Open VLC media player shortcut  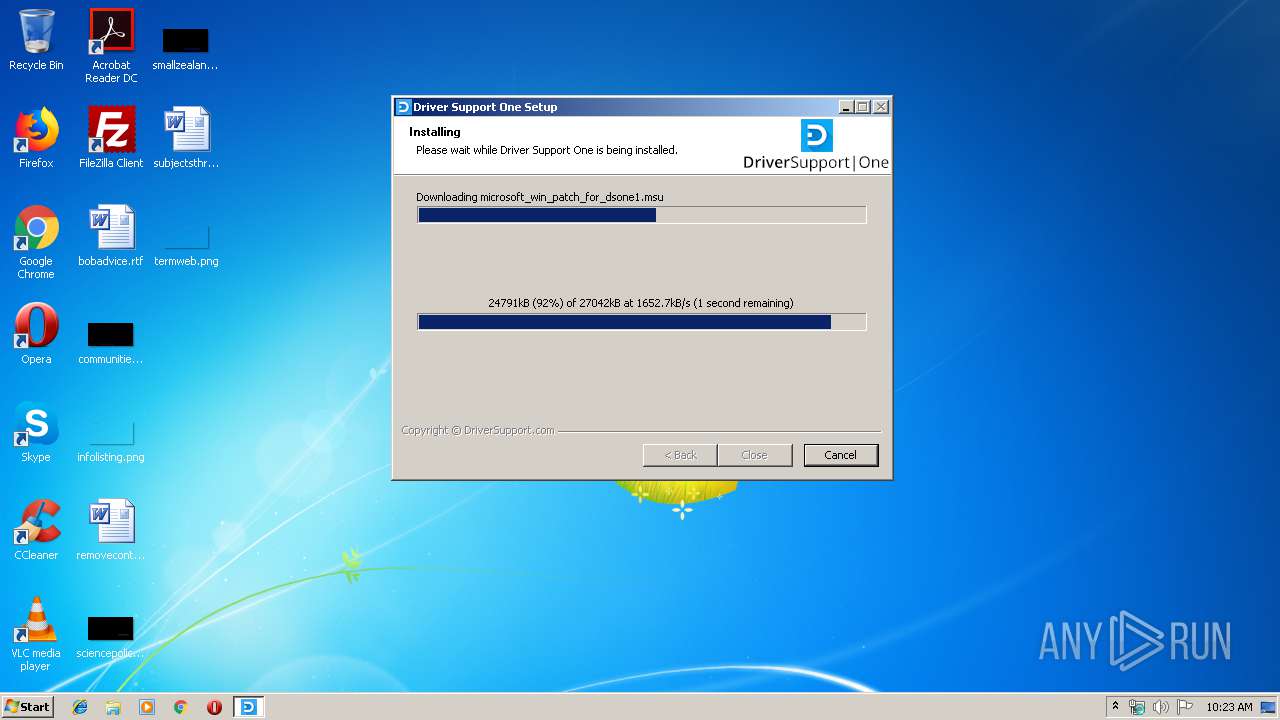click(x=36, y=634)
